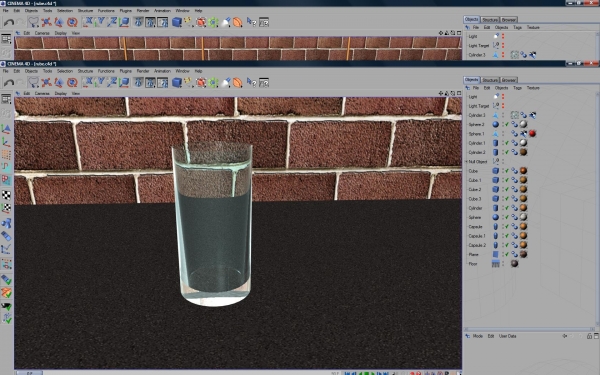Toggle Y axis lock in the front window
The image size is (600, 375).
(x=100, y=82)
